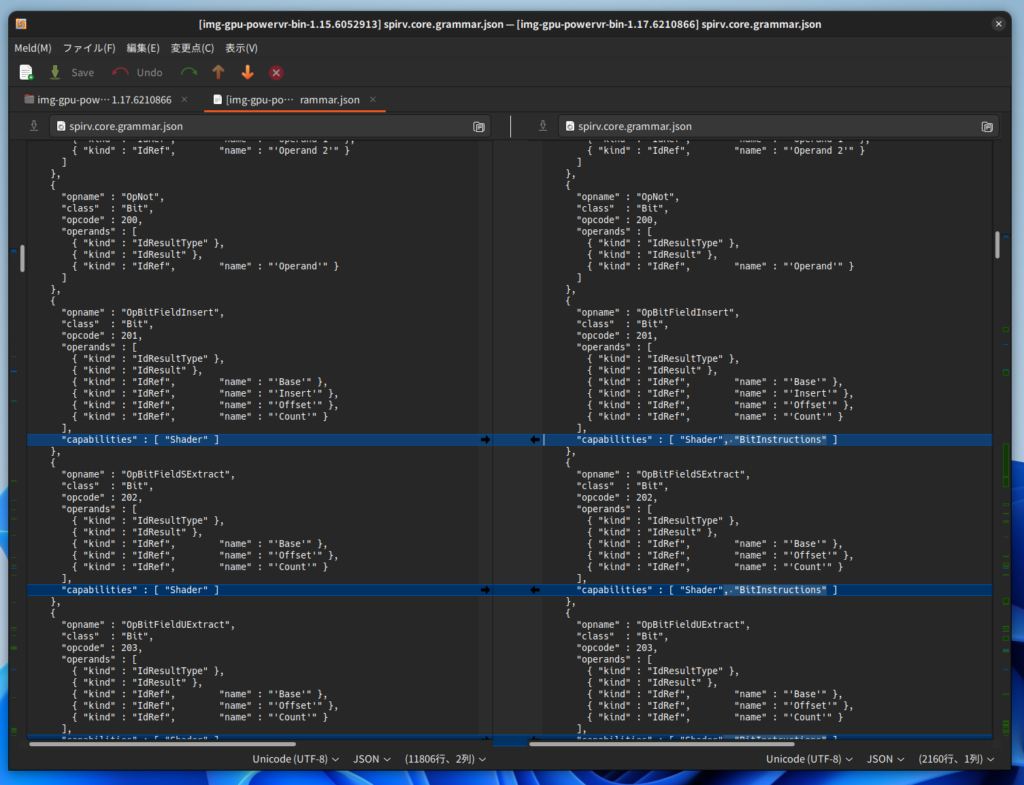
Task: Open left pane JSON syntax dropdown
Action: point(372,759)
